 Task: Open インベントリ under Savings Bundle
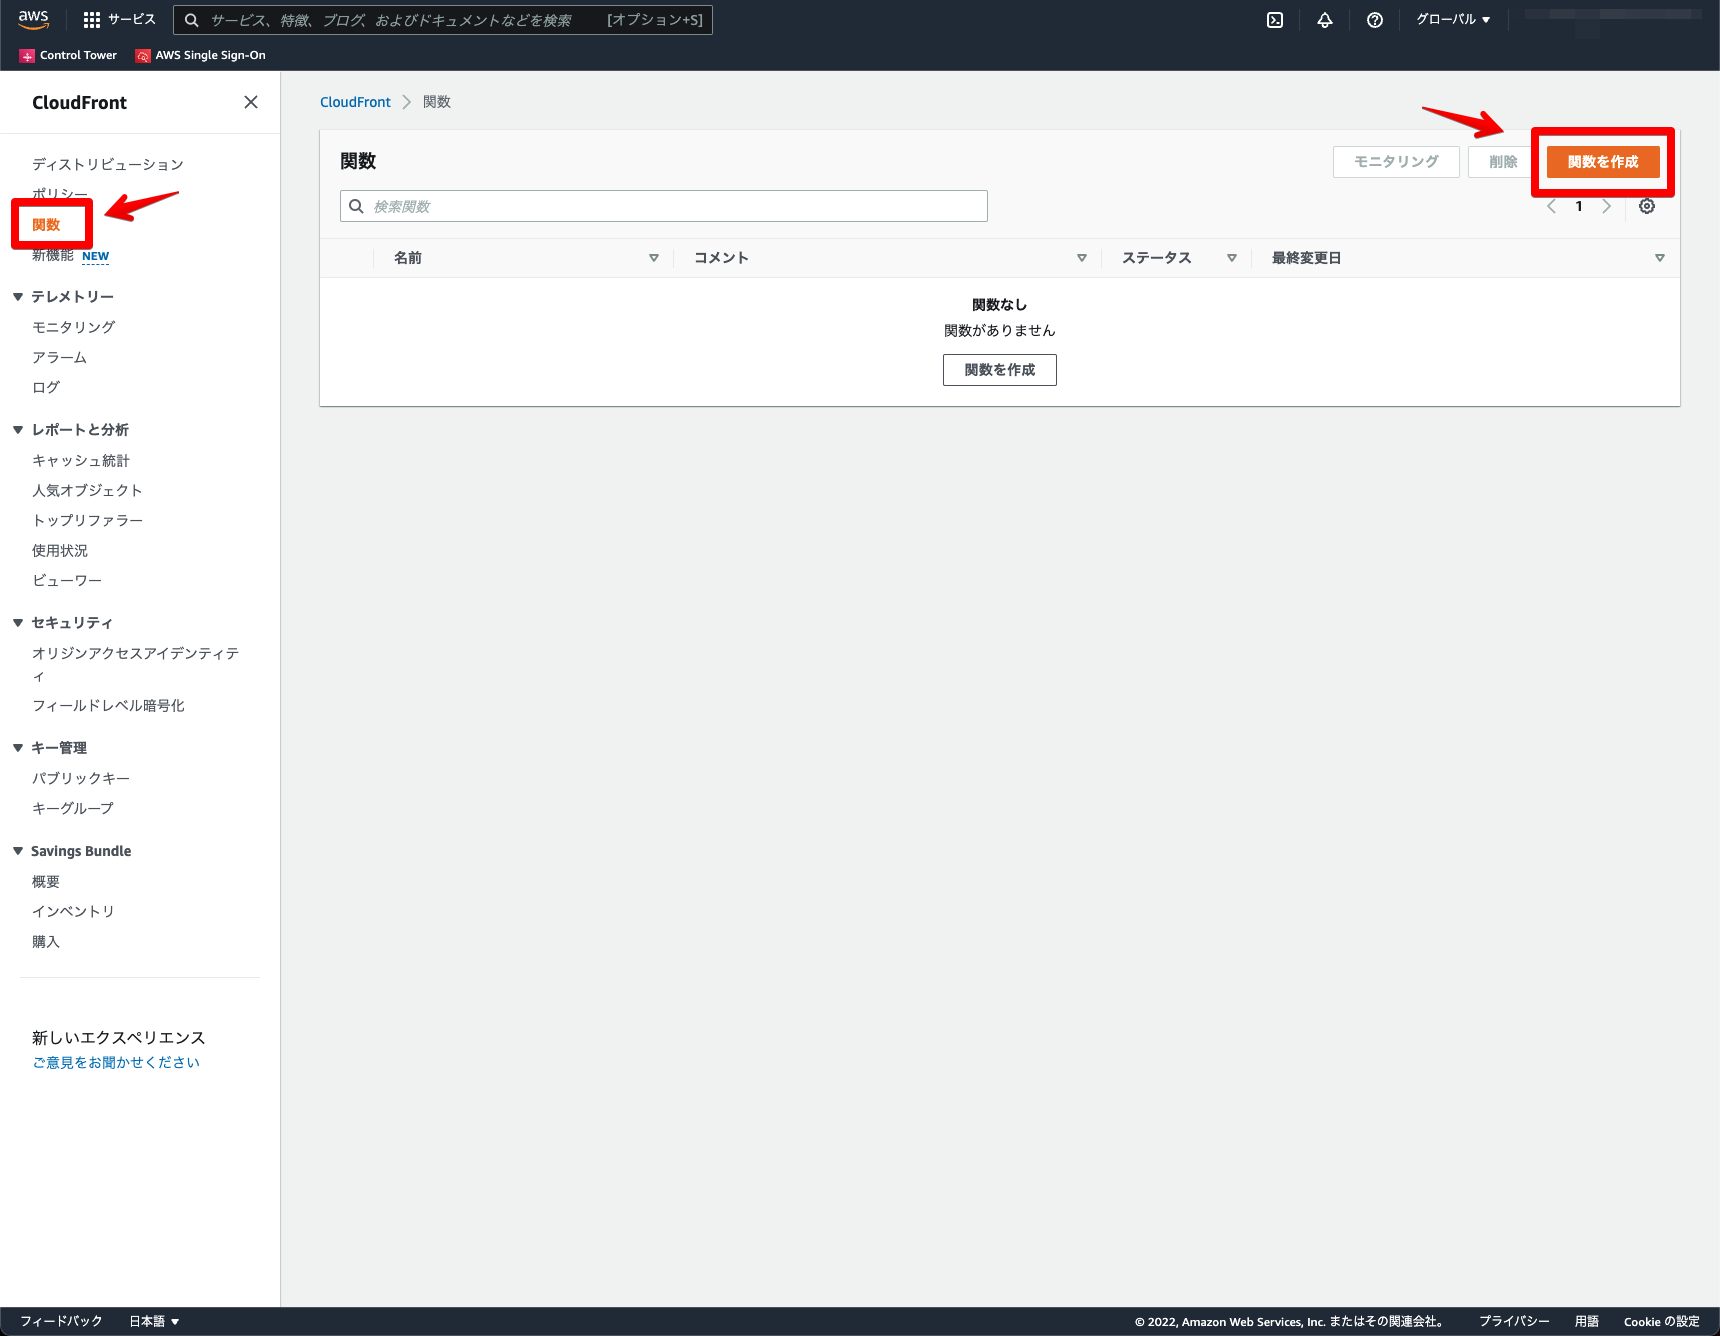click(74, 911)
